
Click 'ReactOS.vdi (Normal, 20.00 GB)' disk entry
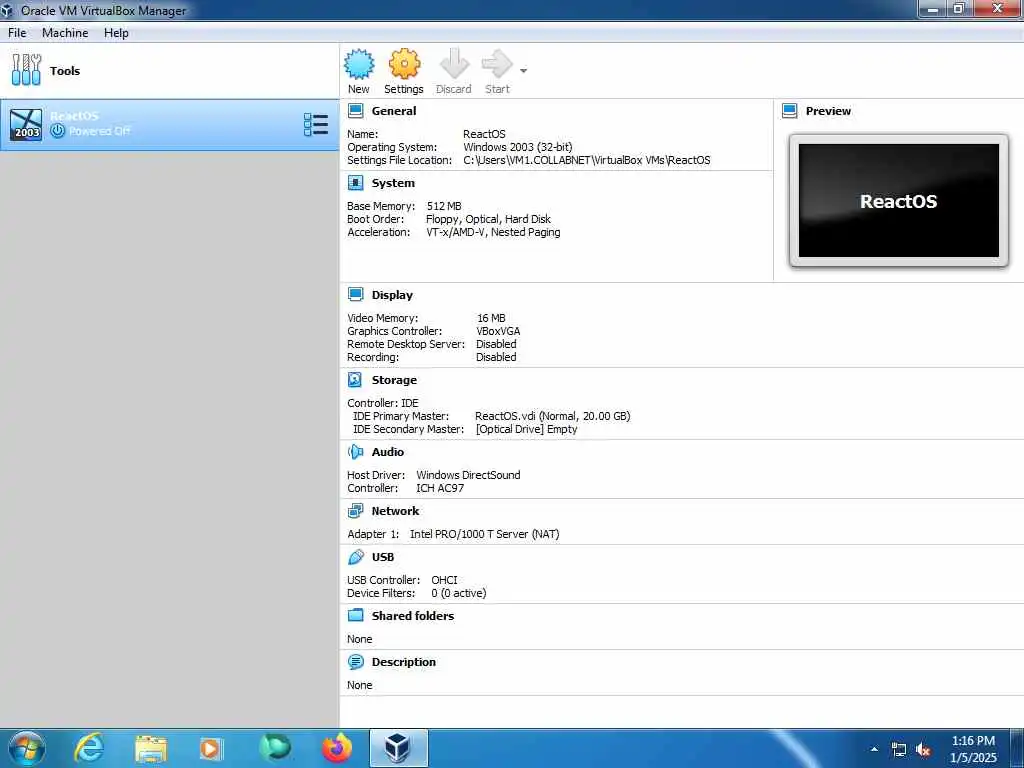click(x=552, y=416)
